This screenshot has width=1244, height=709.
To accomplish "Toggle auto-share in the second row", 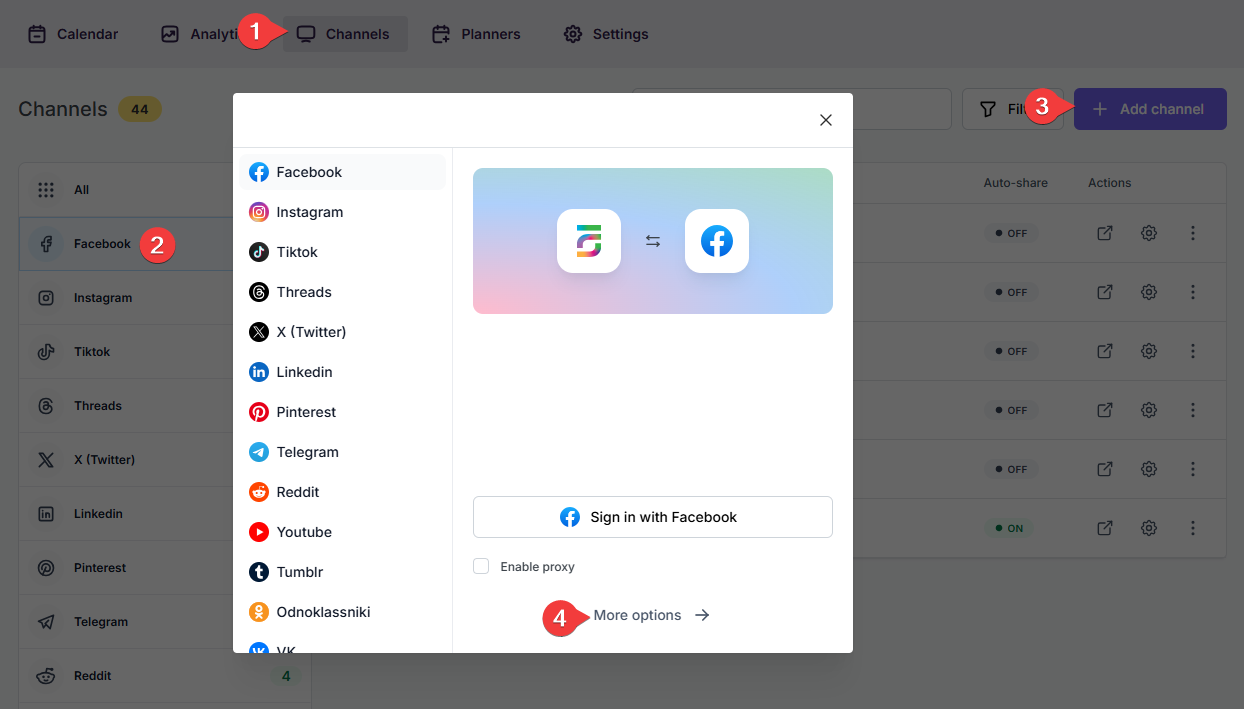I will click(x=1010, y=292).
